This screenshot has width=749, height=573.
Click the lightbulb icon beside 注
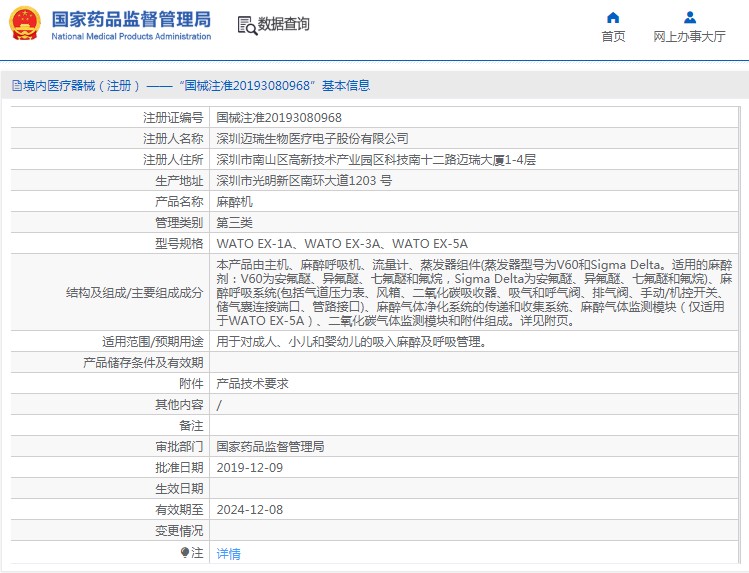[184, 552]
